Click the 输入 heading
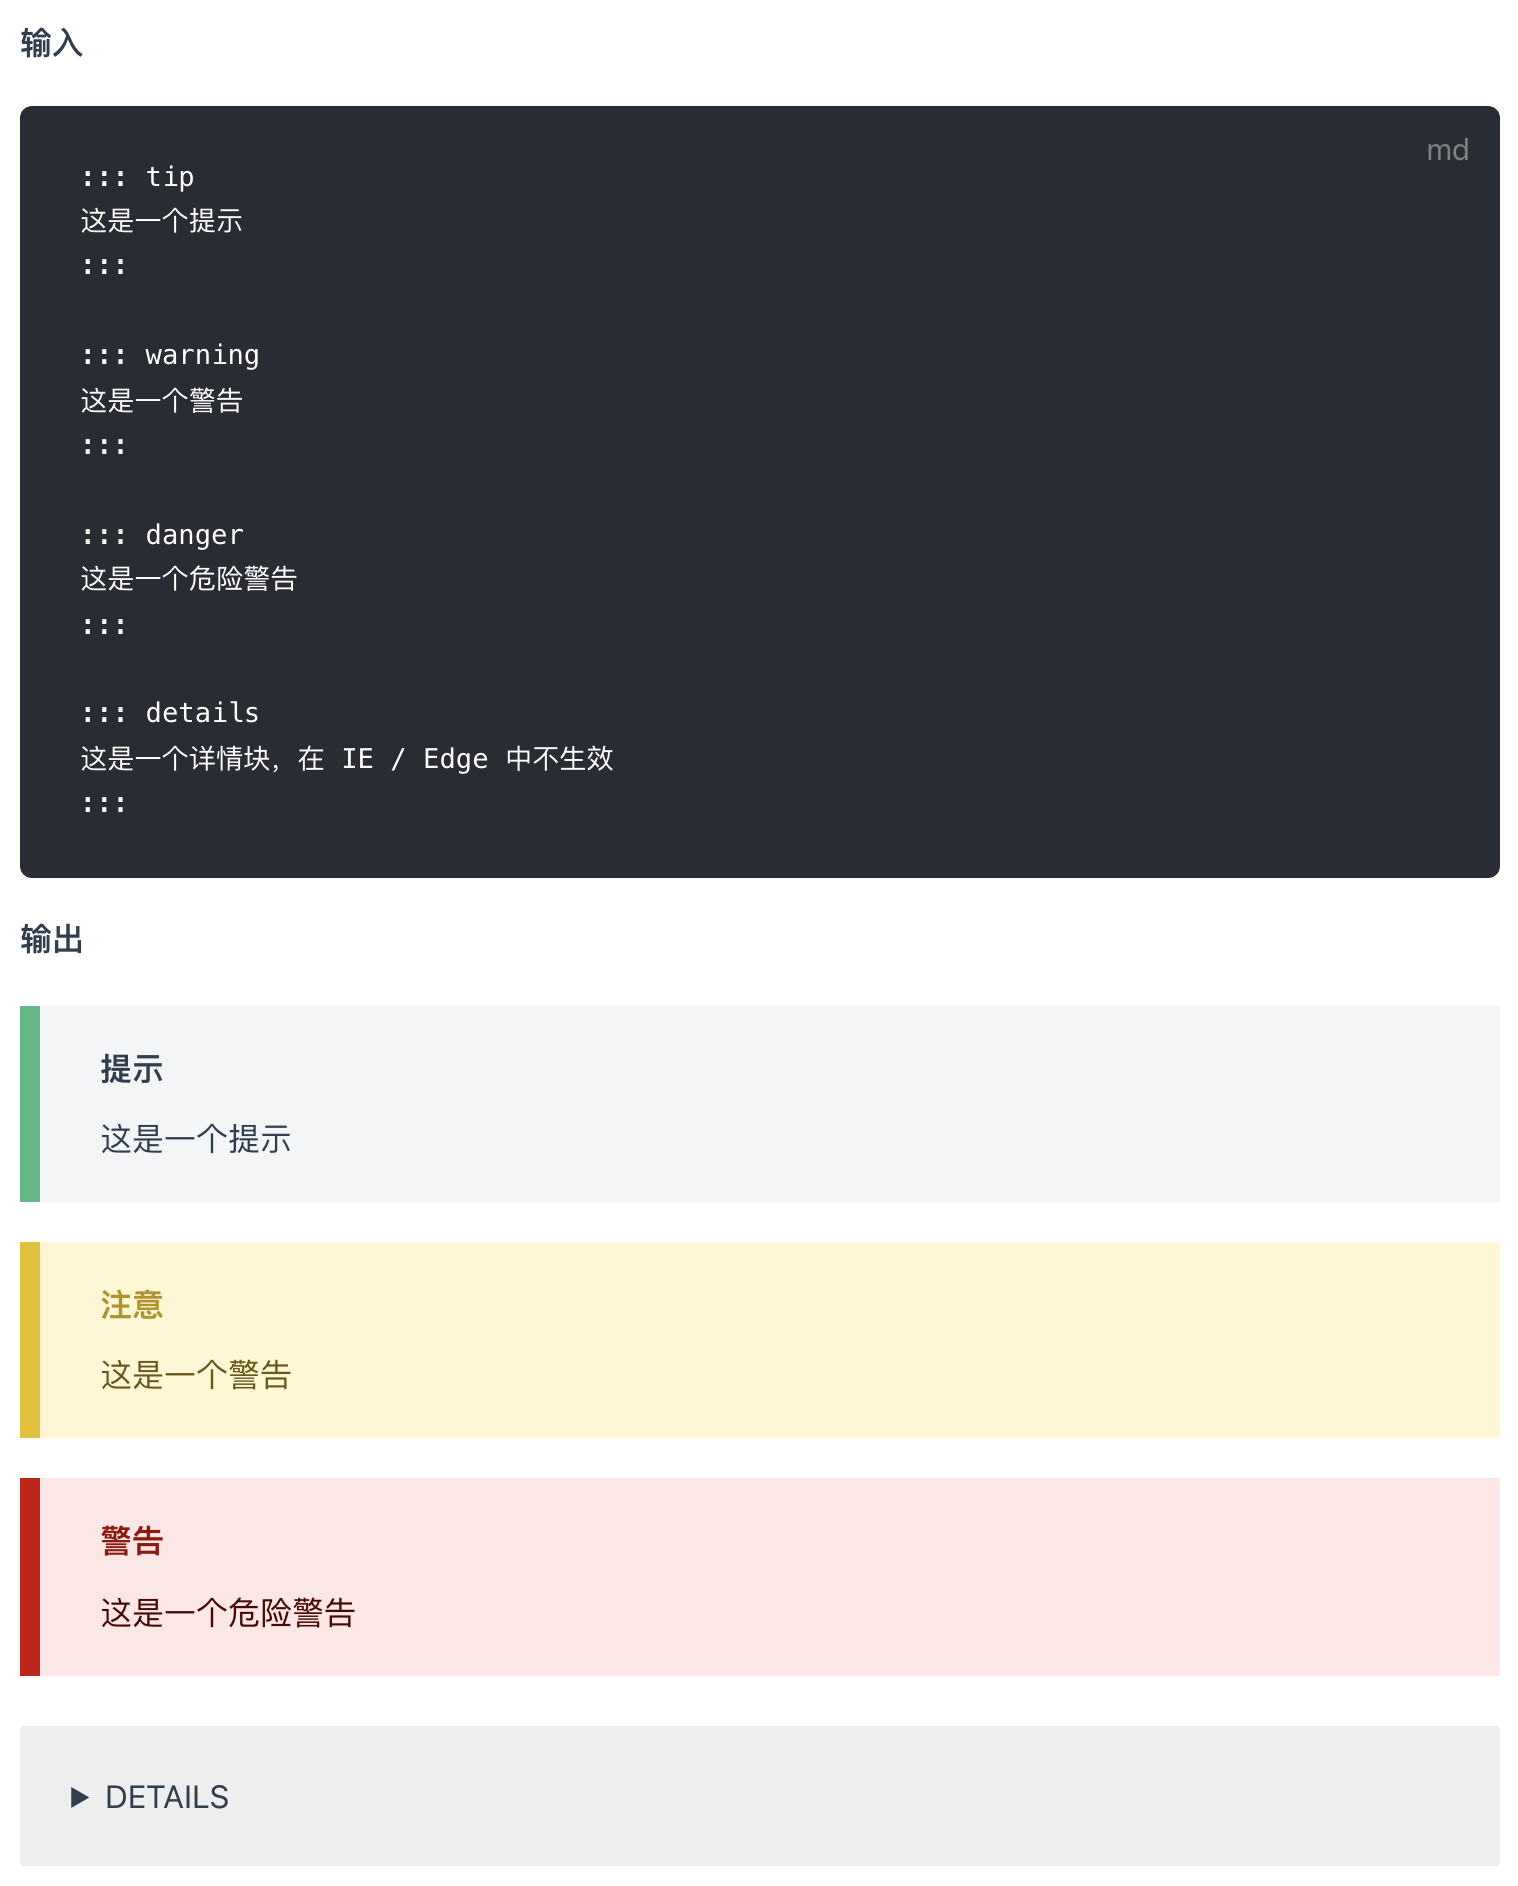Screen dimensions: 1518x1886 point(52,43)
